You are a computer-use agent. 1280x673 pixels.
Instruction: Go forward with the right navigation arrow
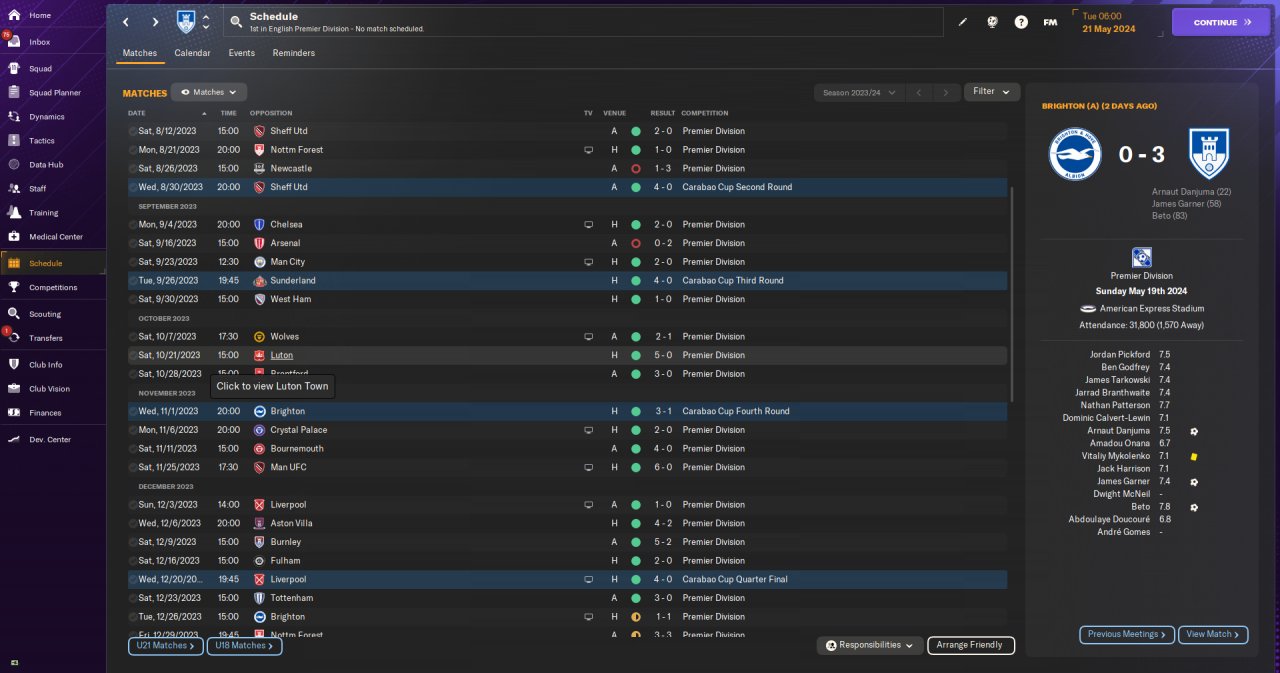(155, 22)
